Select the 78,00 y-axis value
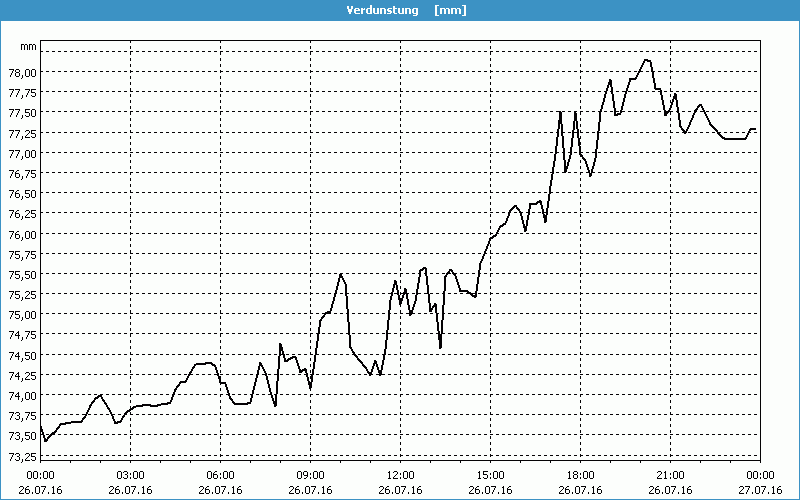This screenshot has height=500, width=800. coord(23,72)
